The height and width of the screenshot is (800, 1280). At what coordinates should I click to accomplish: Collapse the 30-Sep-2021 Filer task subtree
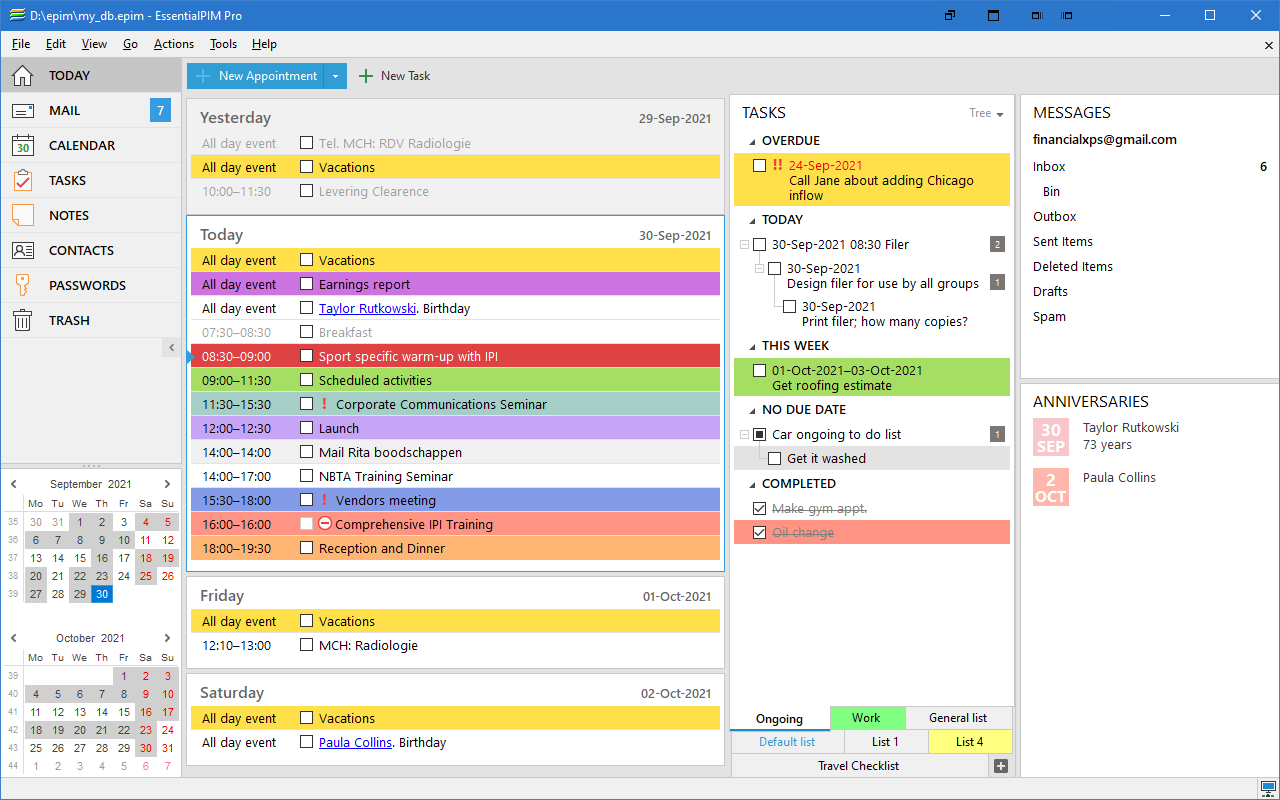coord(743,243)
